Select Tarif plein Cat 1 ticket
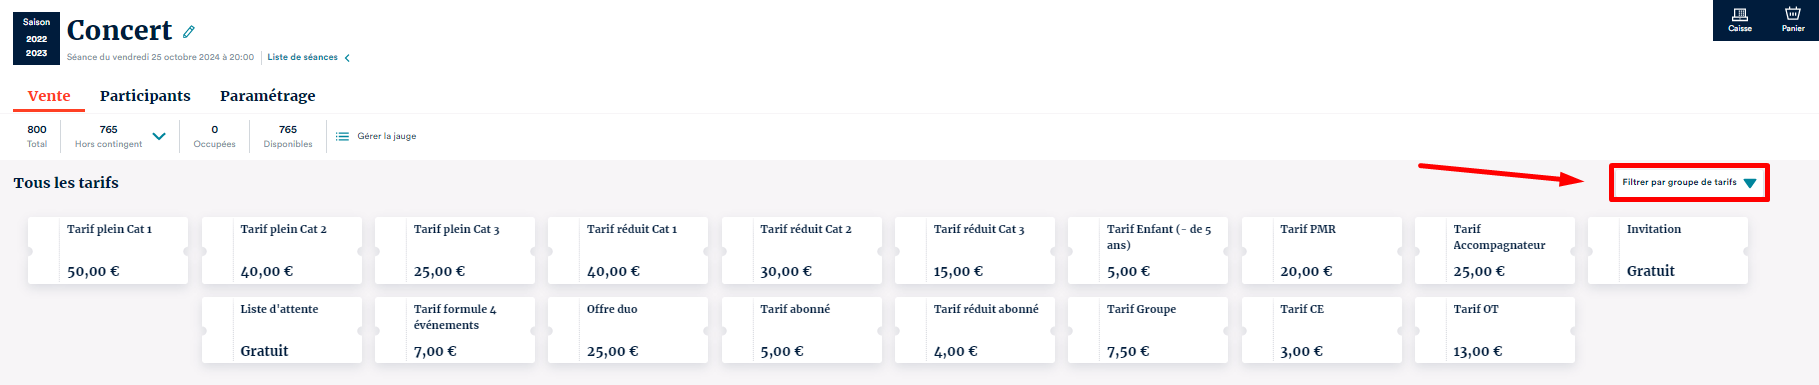Image resolution: width=1819 pixels, height=385 pixels. click(108, 250)
